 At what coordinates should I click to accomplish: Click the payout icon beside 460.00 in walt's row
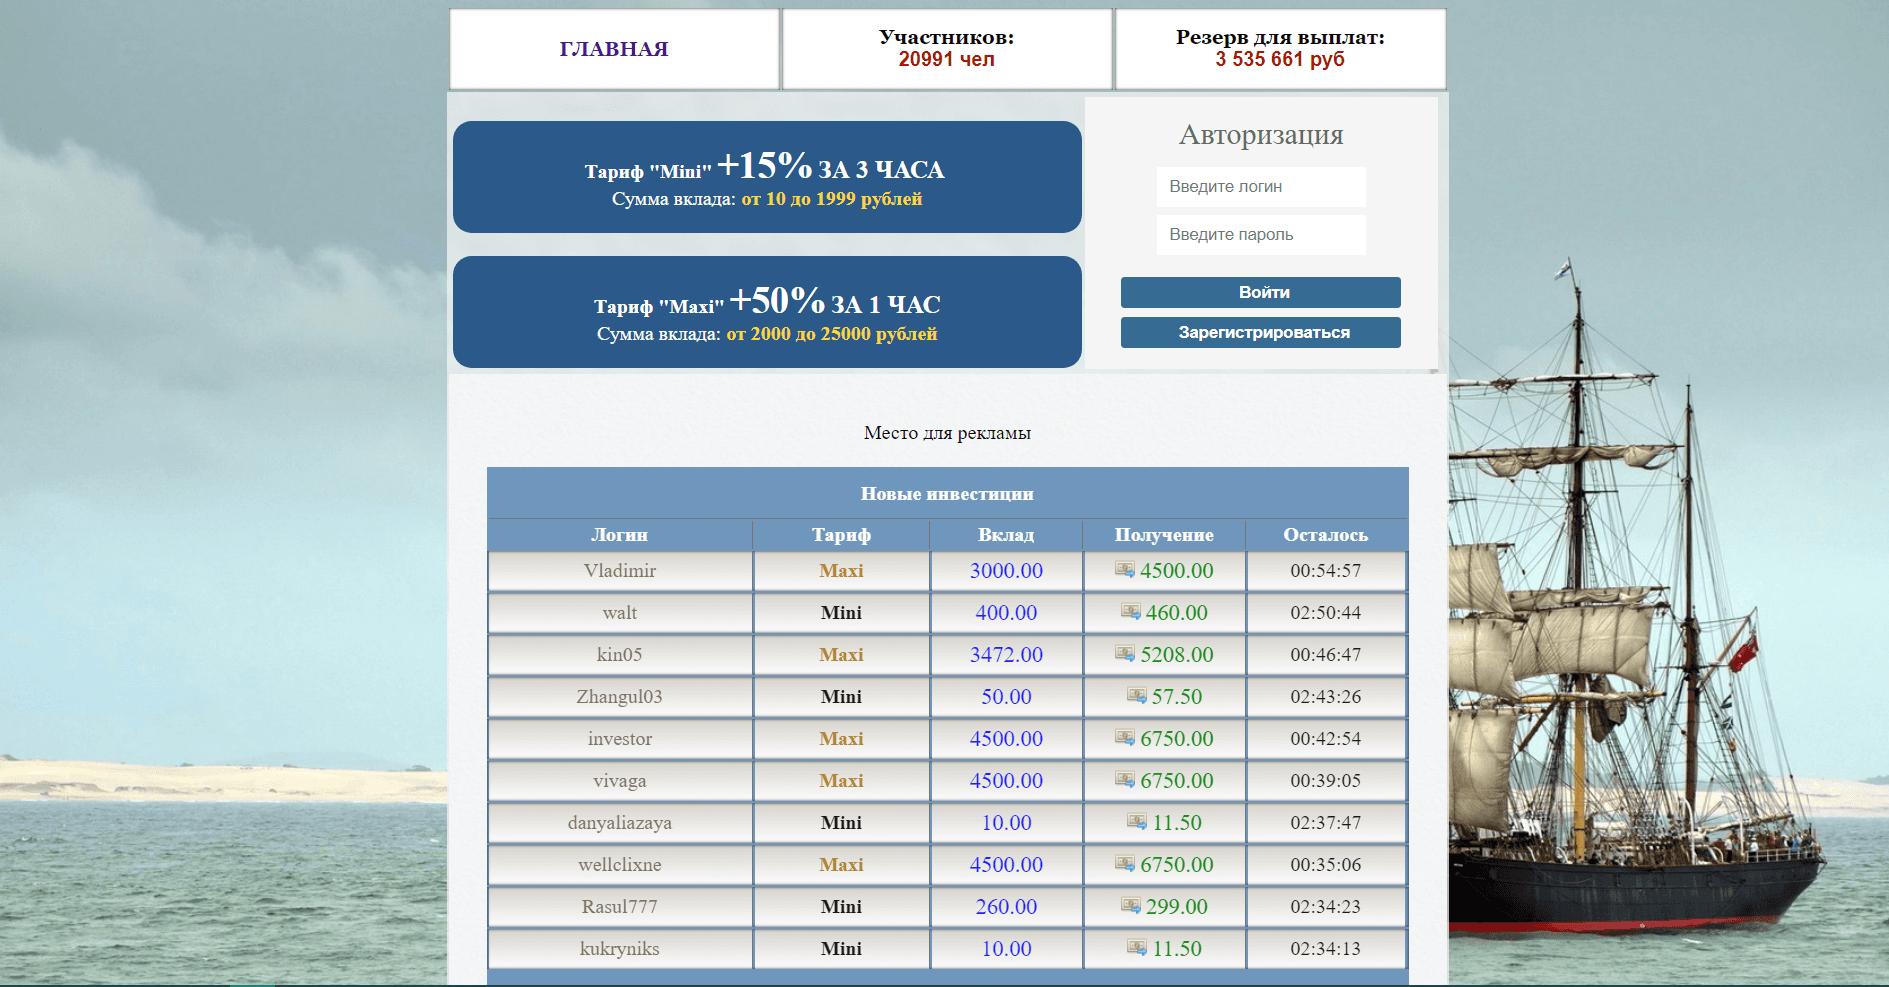tap(1131, 612)
